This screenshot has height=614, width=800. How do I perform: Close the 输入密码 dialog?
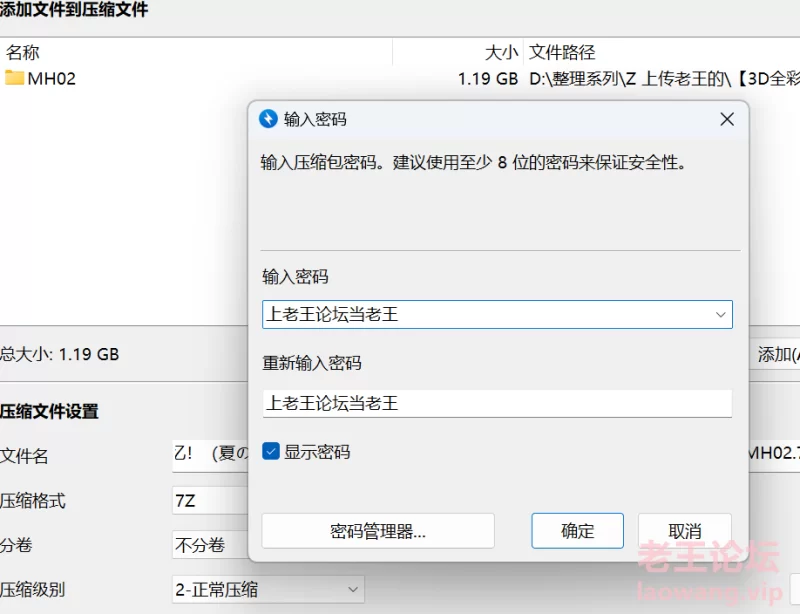pyautogui.click(x=727, y=119)
